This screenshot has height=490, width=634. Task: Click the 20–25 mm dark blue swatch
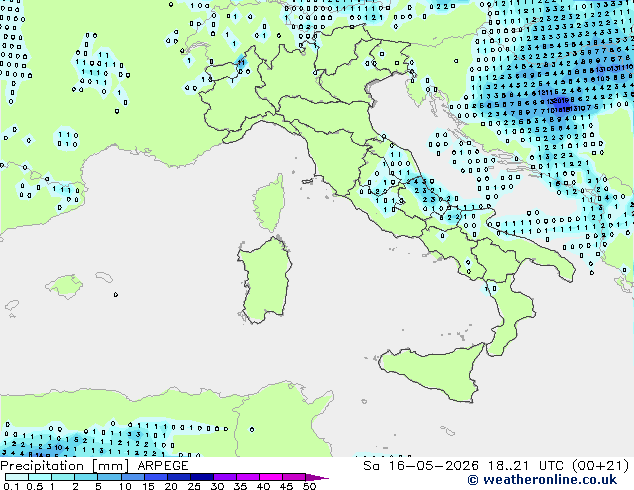click(x=179, y=477)
